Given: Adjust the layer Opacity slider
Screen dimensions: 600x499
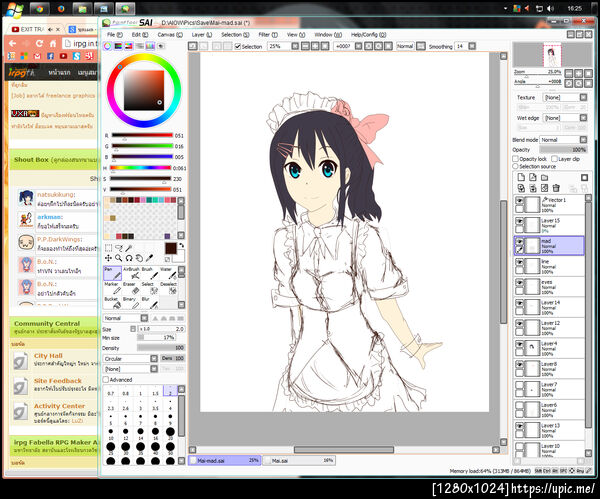Looking at the screenshot, I should (563, 150).
